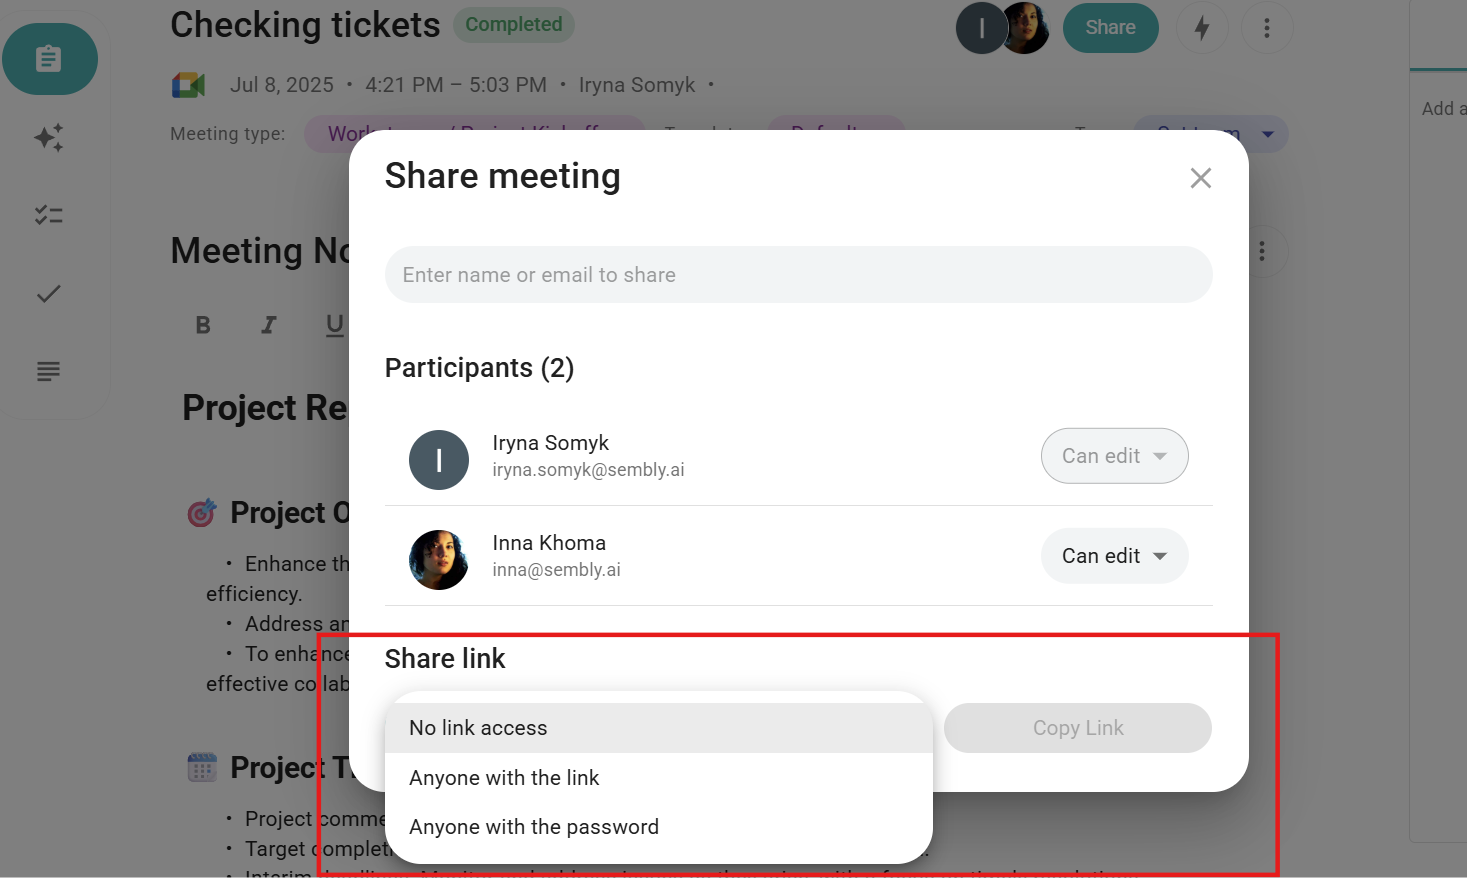This screenshot has width=1467, height=878.
Task: Toggle bold formatting in notes toolbar
Action: click(x=203, y=325)
